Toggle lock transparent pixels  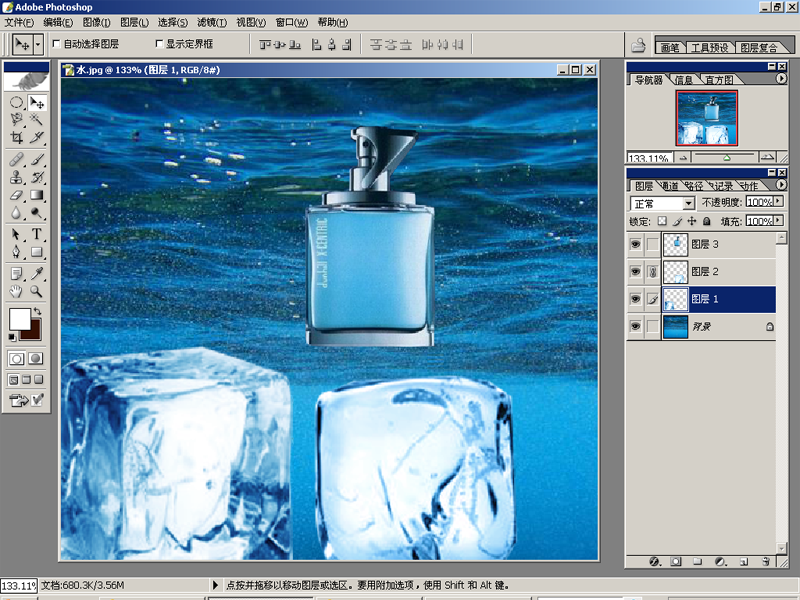click(662, 221)
